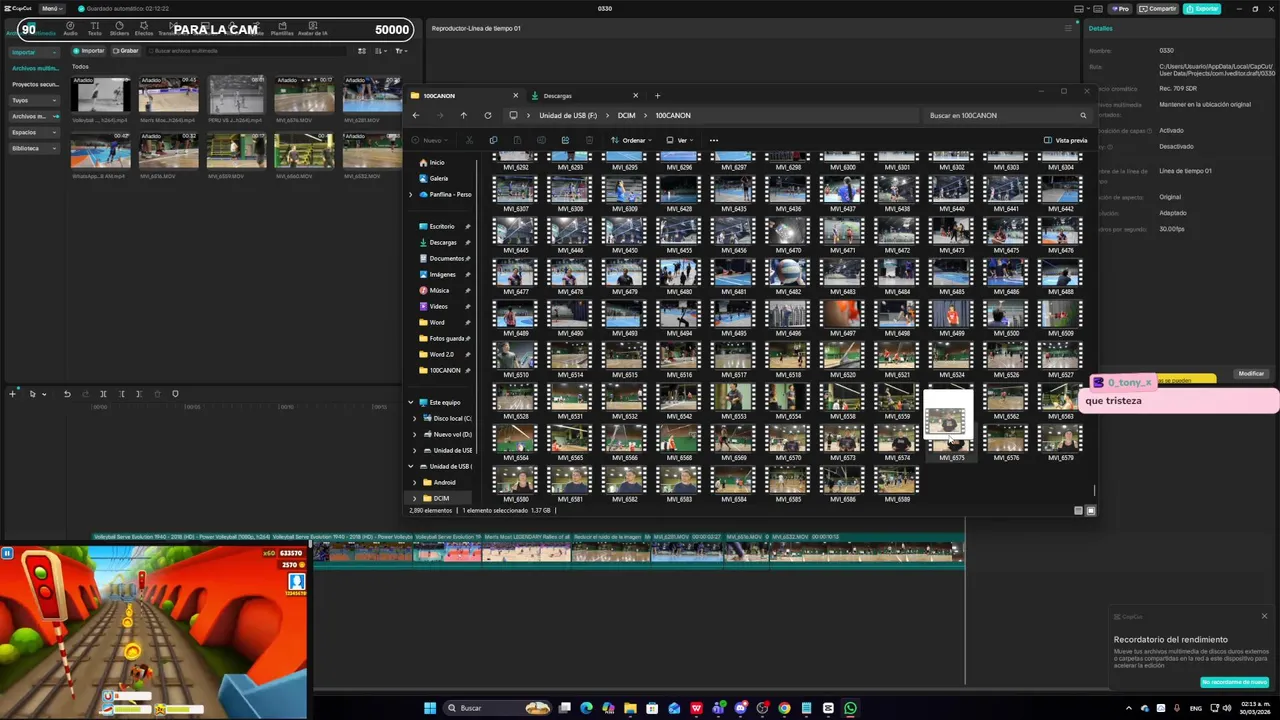Open Microsoft Edge from the taskbar

[586, 708]
